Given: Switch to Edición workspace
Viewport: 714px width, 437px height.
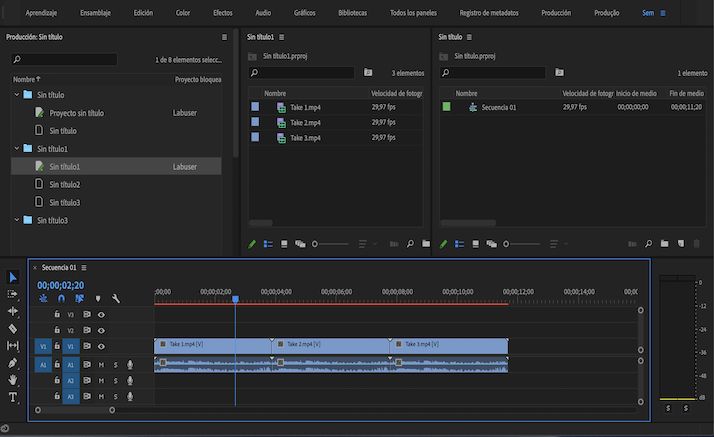Looking at the screenshot, I should tap(143, 13).
